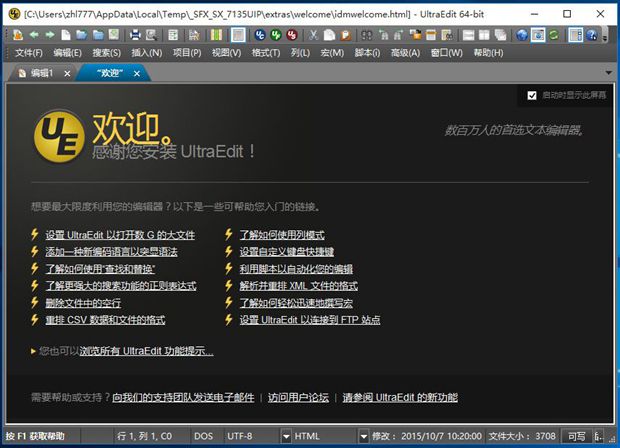
Task: Open link 重排 CSV 数据和文件的格式
Action: pyautogui.click(x=105, y=320)
